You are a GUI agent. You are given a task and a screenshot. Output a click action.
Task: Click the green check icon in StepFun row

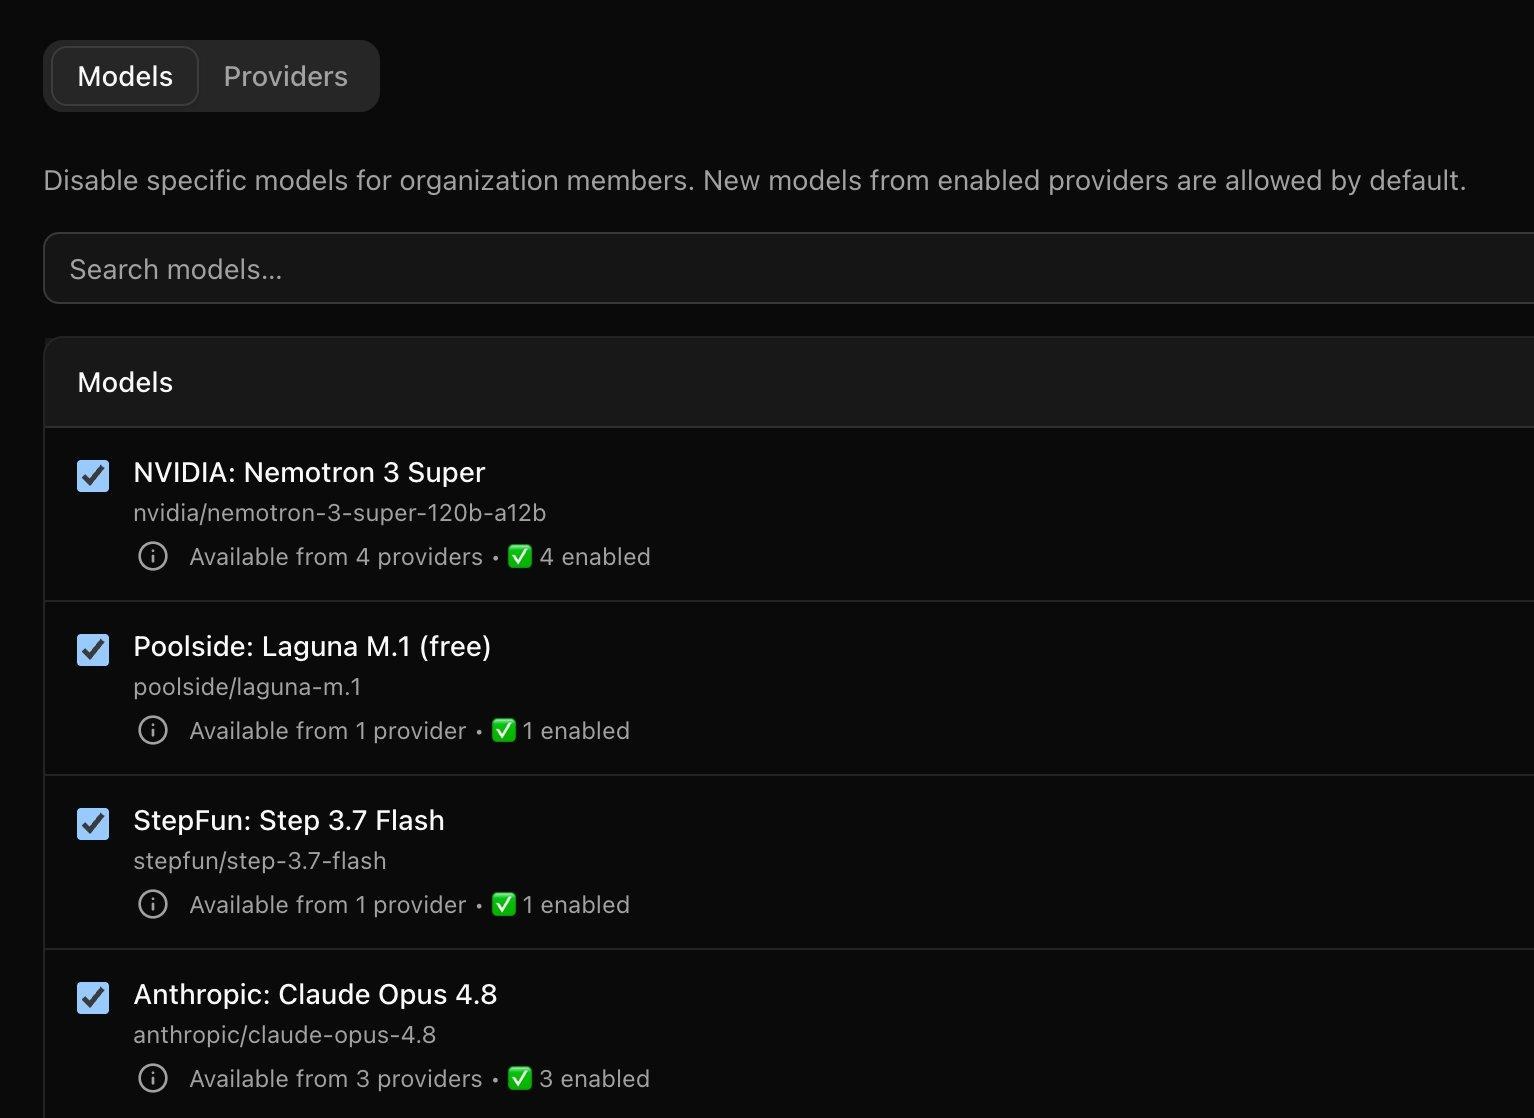[504, 904]
